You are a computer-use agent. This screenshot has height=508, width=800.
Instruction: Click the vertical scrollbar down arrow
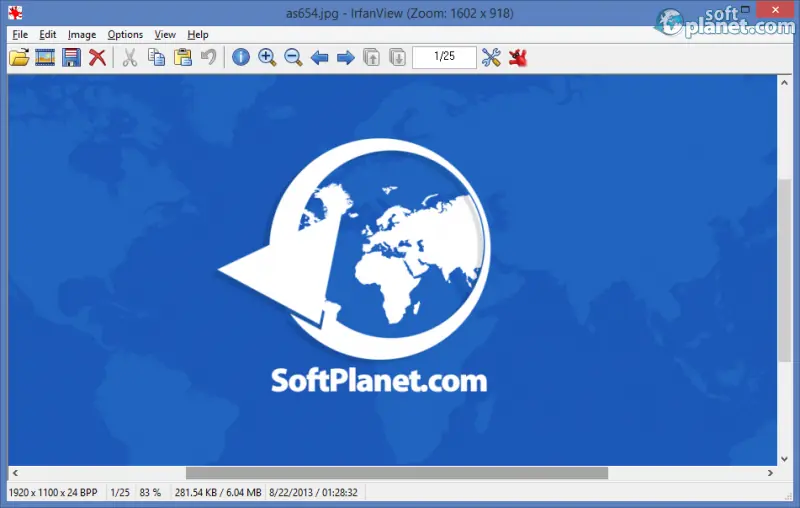point(784,459)
